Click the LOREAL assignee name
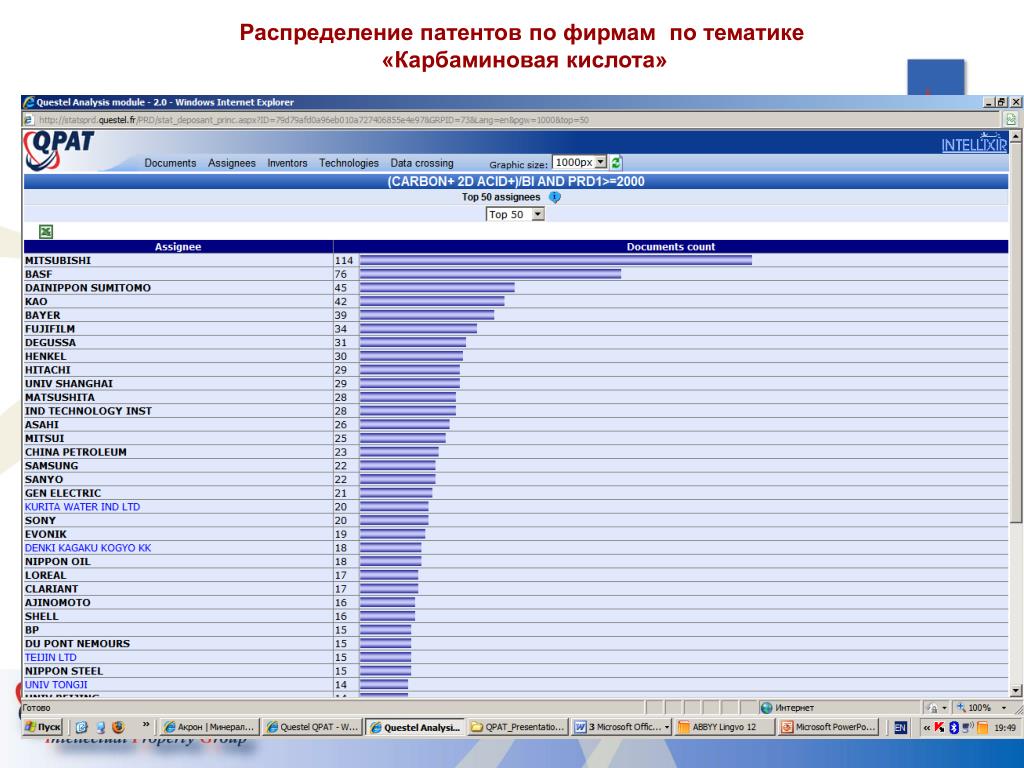 click(x=46, y=575)
